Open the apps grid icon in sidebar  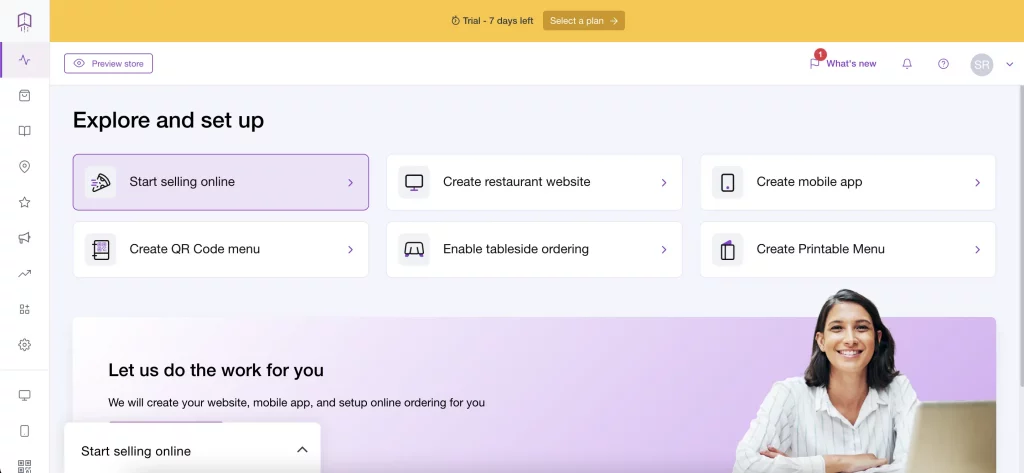(x=24, y=309)
